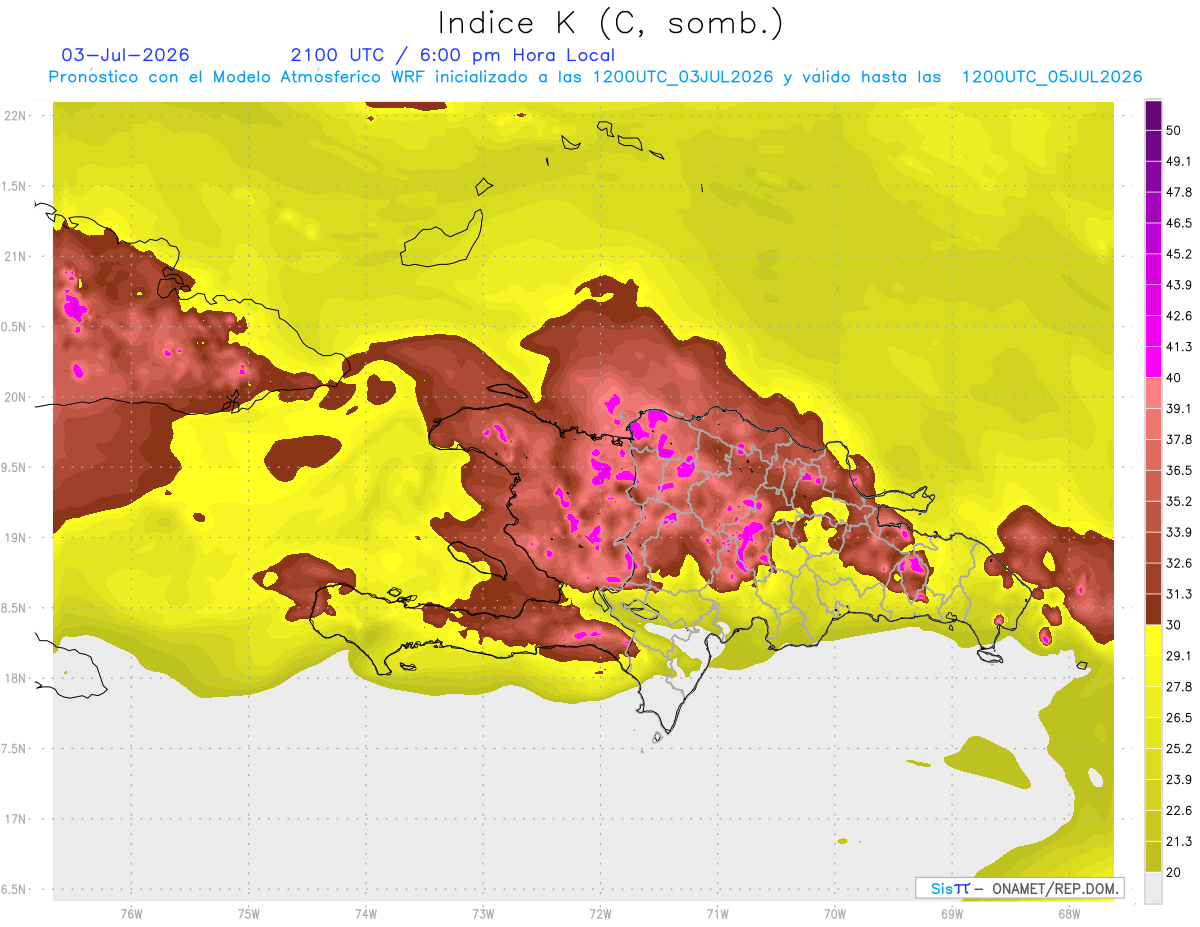Click the legend value '23.9'
This screenshot has width=1200, height=927.
pos(1179,780)
